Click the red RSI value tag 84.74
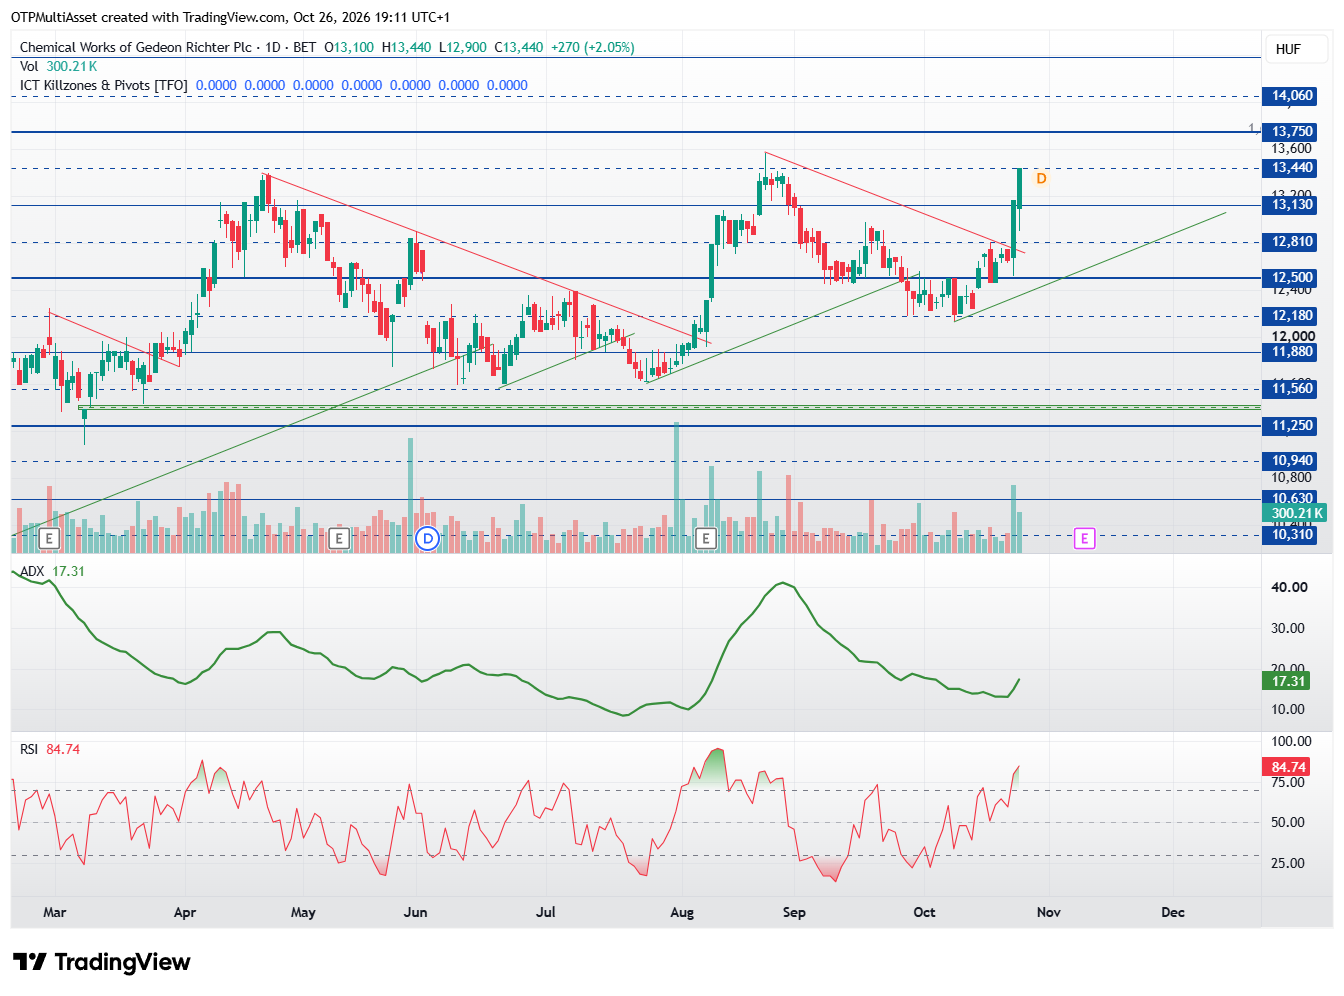Image resolution: width=1344 pixels, height=996 pixels. [1288, 767]
